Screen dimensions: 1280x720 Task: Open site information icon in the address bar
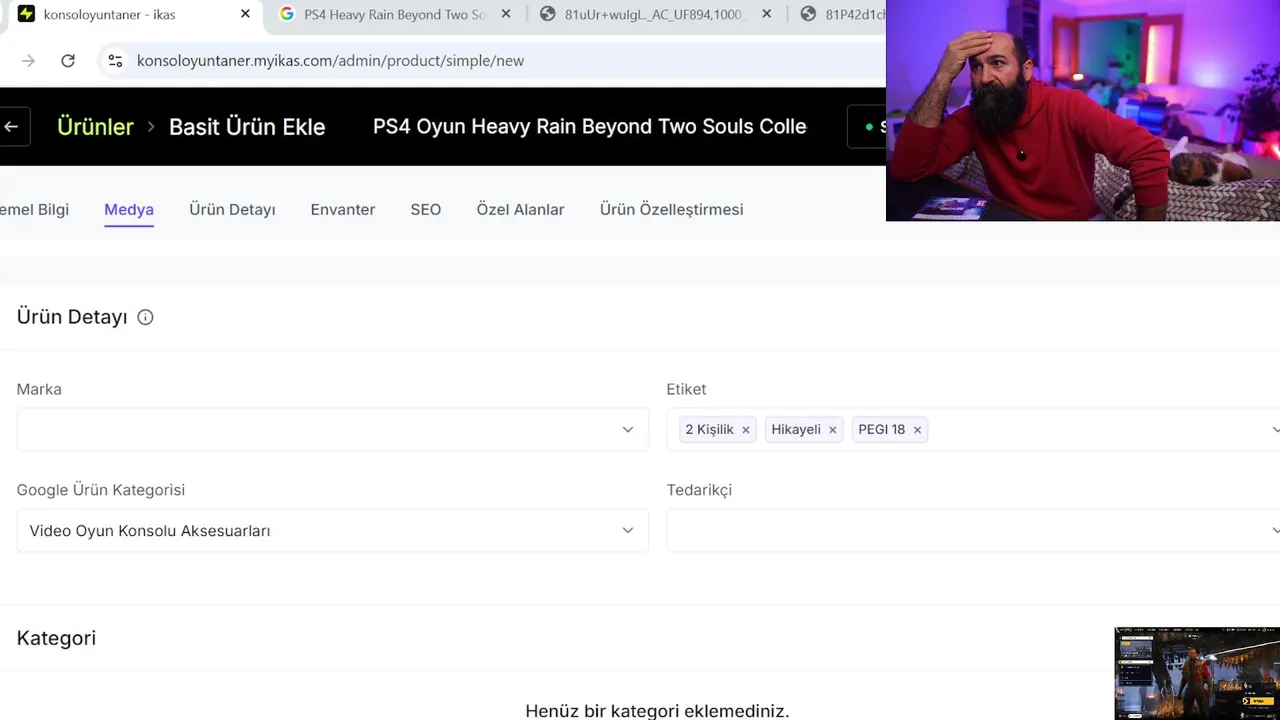pyautogui.click(x=115, y=61)
